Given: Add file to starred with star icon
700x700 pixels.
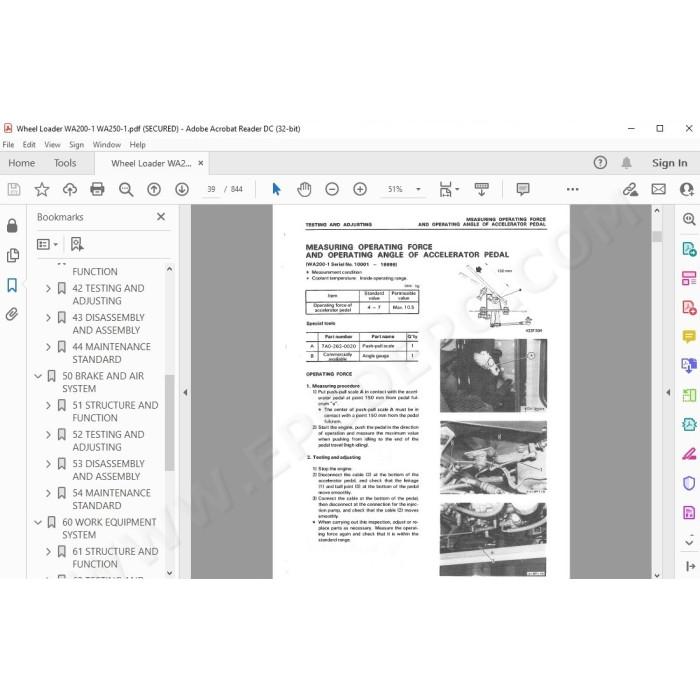Looking at the screenshot, I should [42, 189].
